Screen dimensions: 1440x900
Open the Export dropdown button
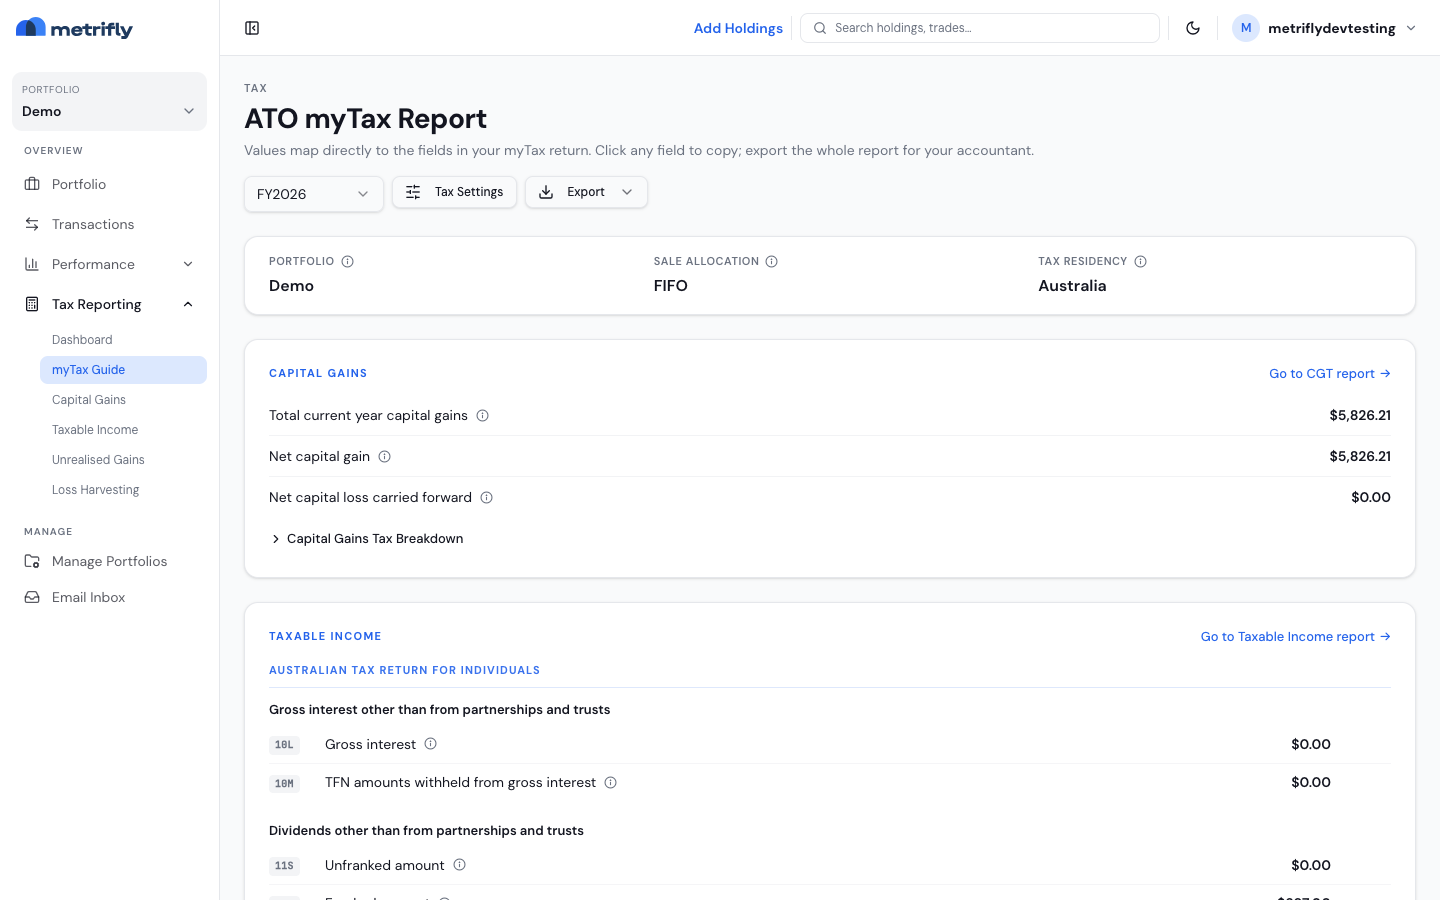click(586, 192)
